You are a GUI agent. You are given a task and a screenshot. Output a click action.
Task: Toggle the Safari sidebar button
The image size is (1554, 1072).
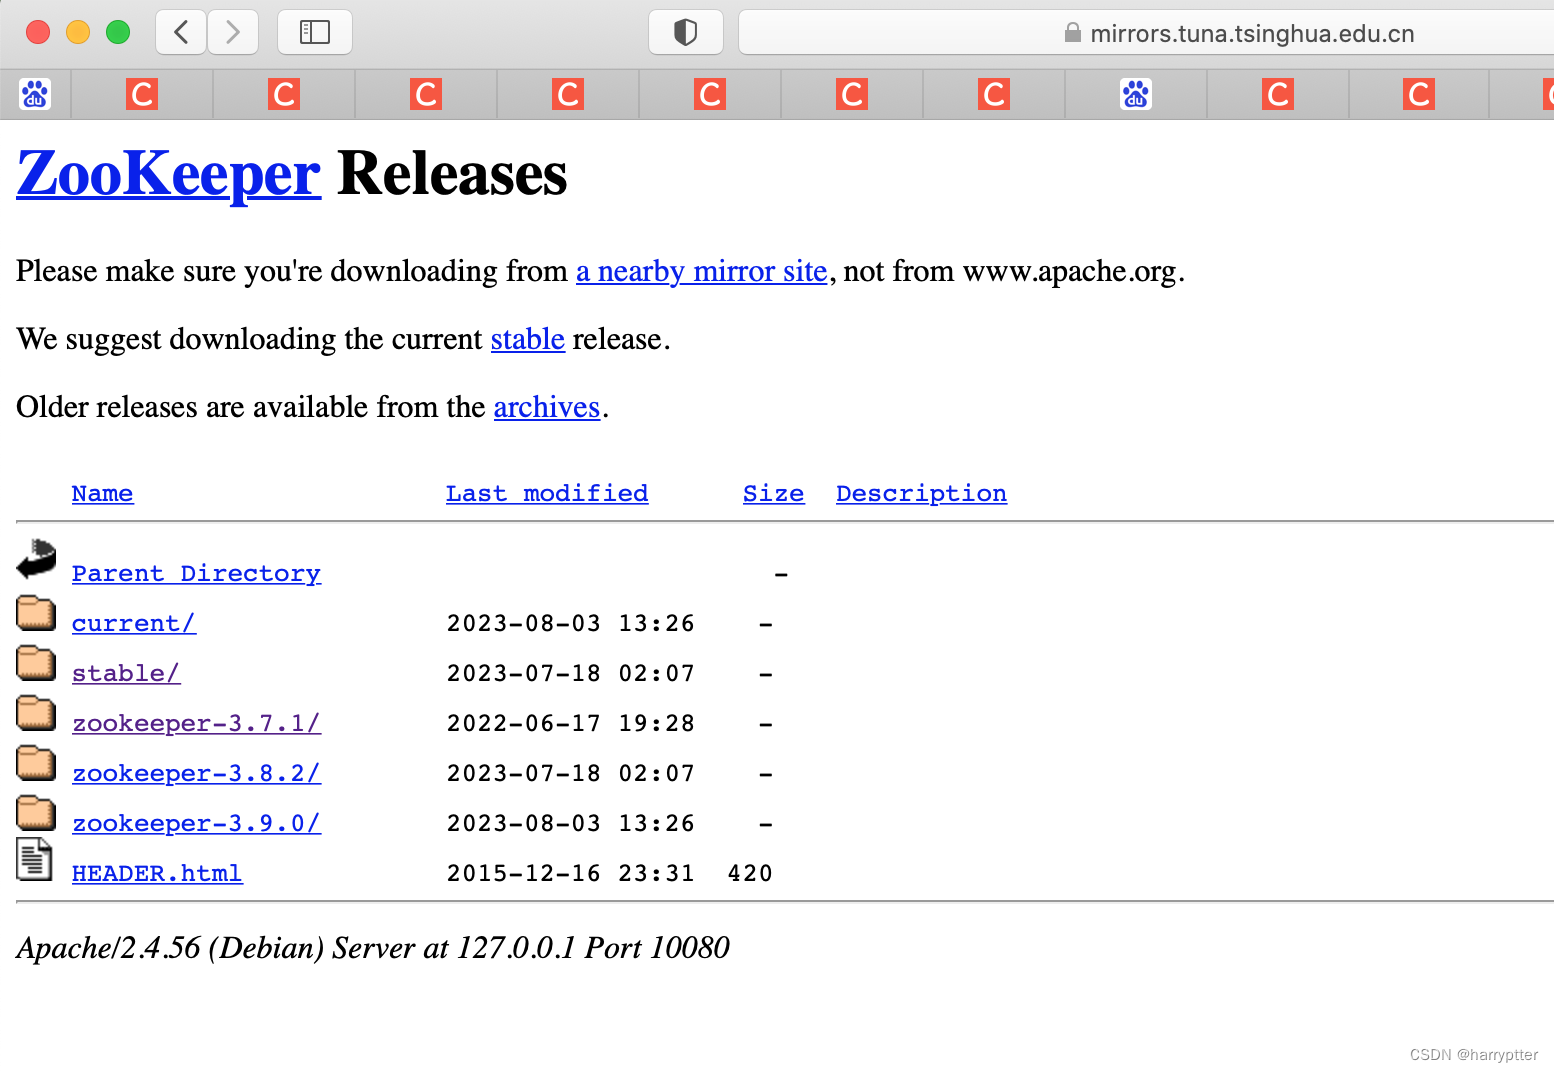tap(315, 32)
